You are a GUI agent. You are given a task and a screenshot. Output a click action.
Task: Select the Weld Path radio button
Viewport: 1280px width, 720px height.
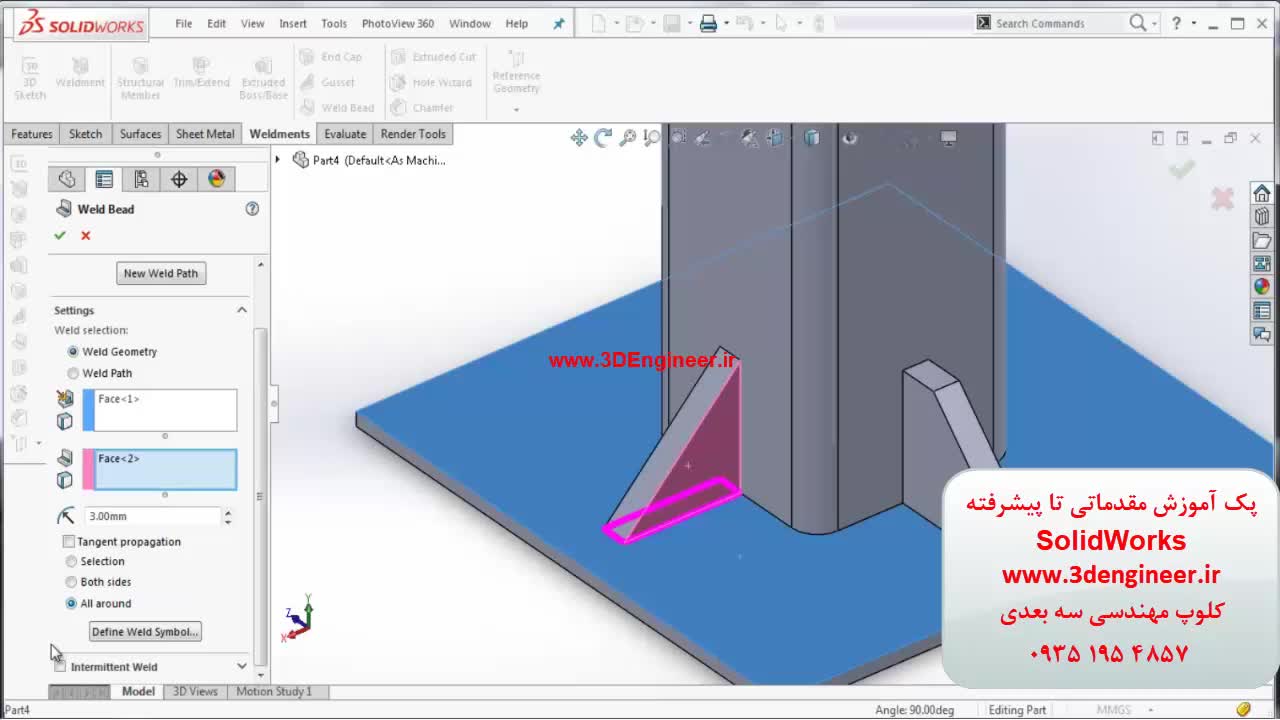[73, 373]
